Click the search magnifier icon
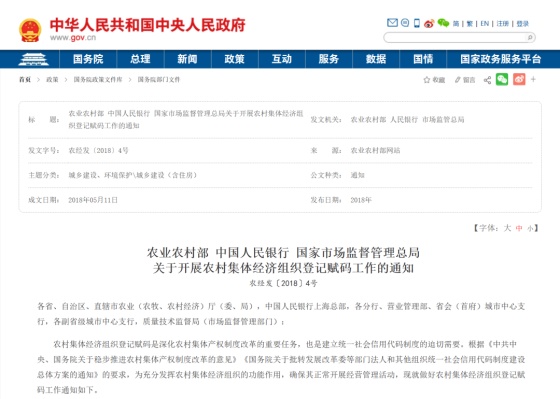The image size is (560, 399). coord(530,37)
